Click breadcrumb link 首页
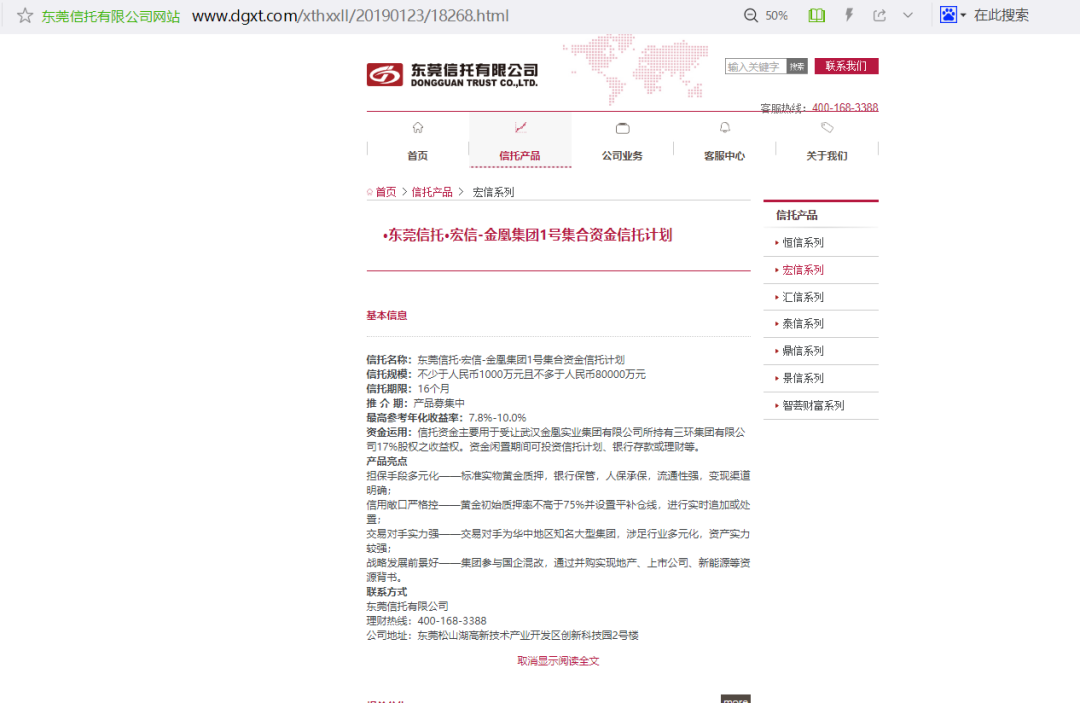 tap(386, 192)
